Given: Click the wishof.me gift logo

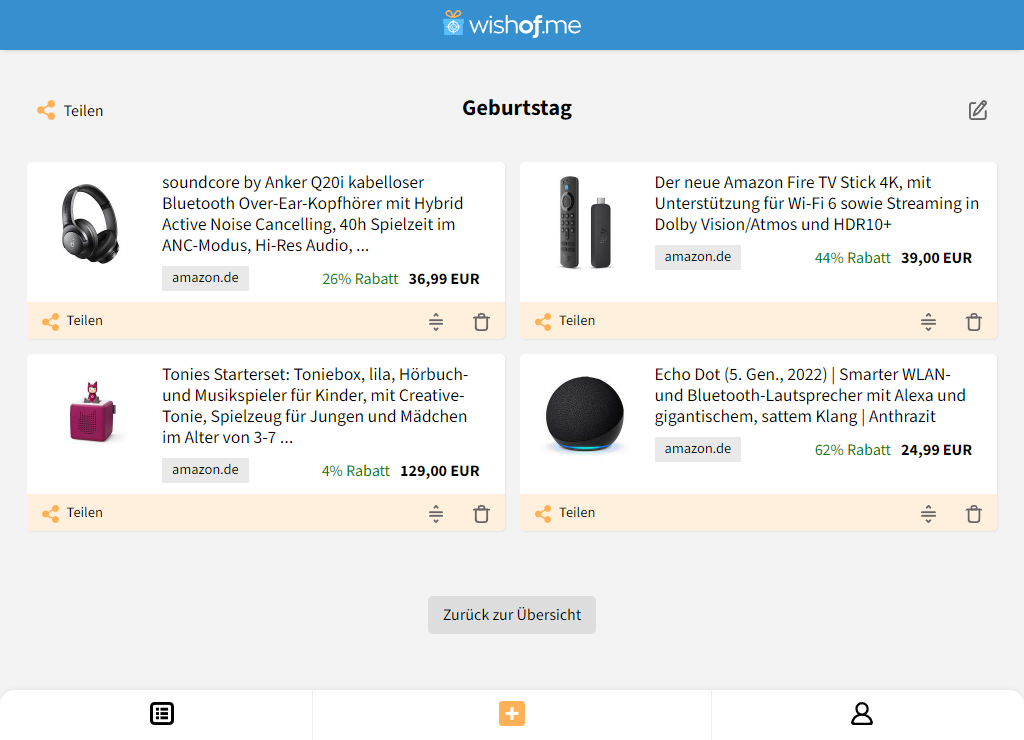Looking at the screenshot, I should (x=451, y=24).
